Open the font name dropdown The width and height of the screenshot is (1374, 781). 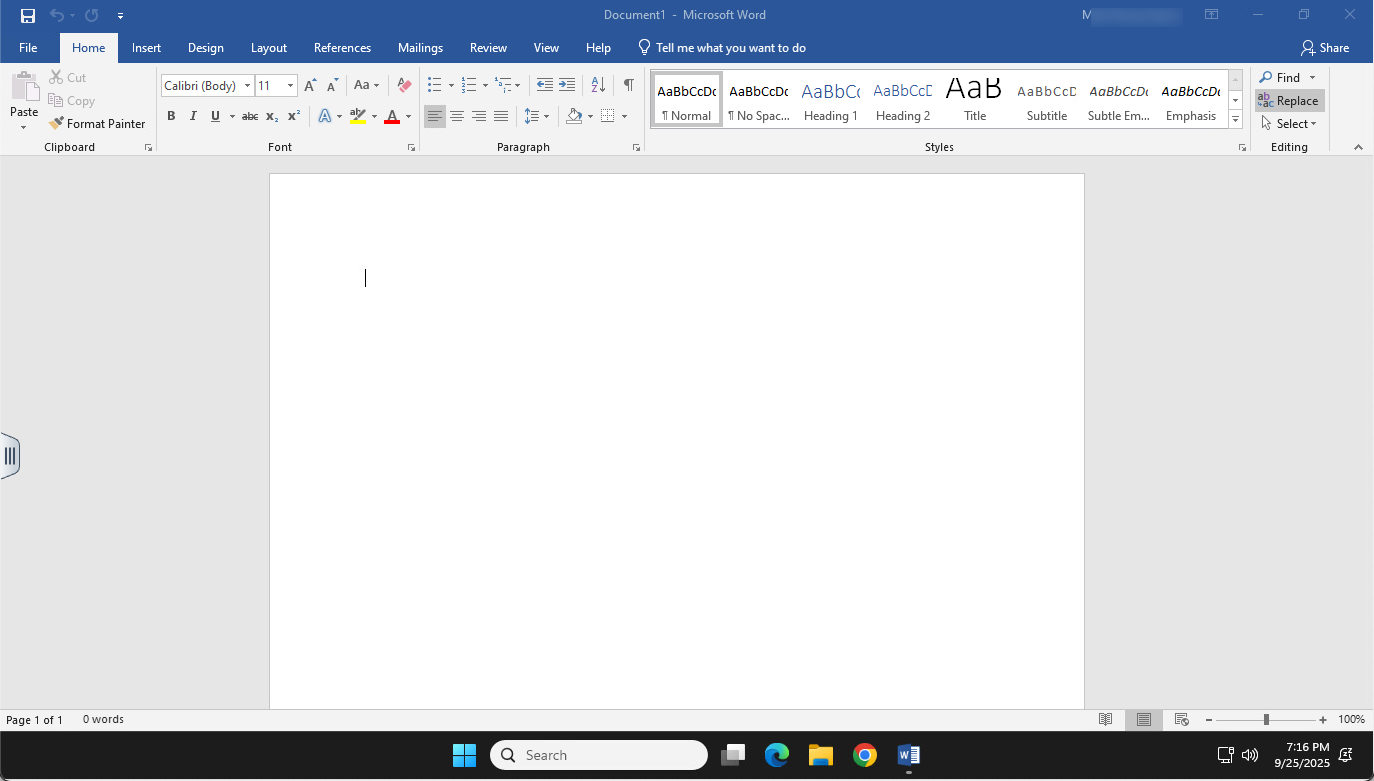(x=247, y=86)
